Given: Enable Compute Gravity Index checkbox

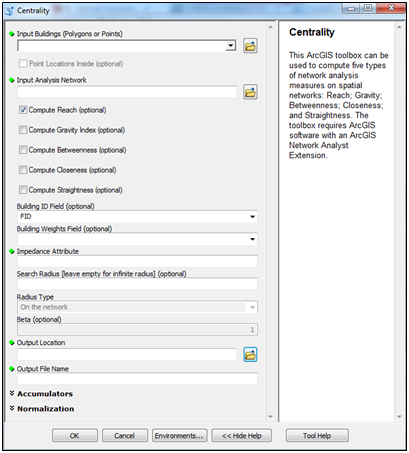Looking at the screenshot, I should pos(23,130).
